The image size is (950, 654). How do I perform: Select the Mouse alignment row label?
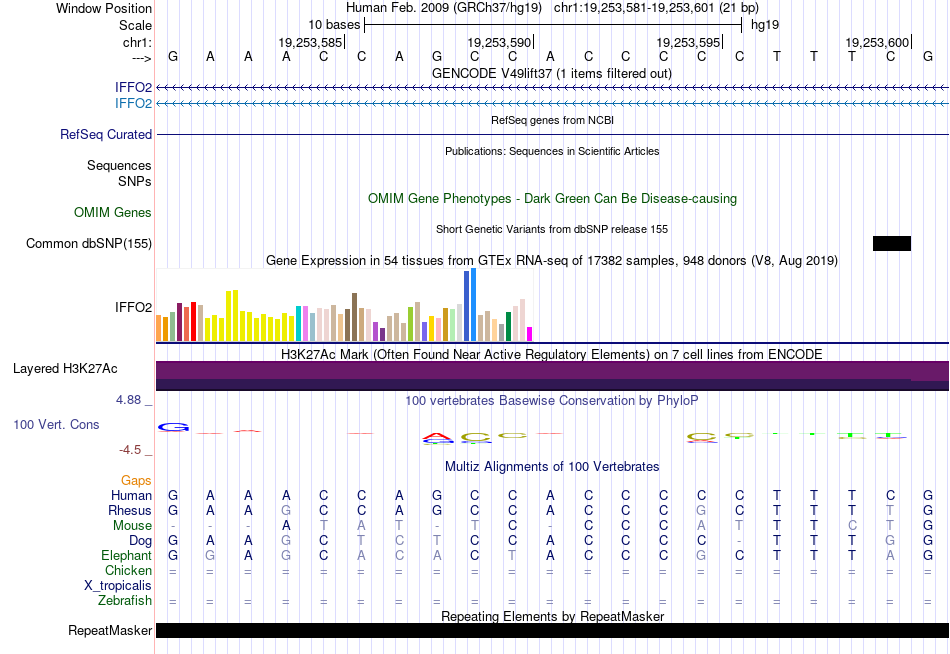click(x=132, y=526)
